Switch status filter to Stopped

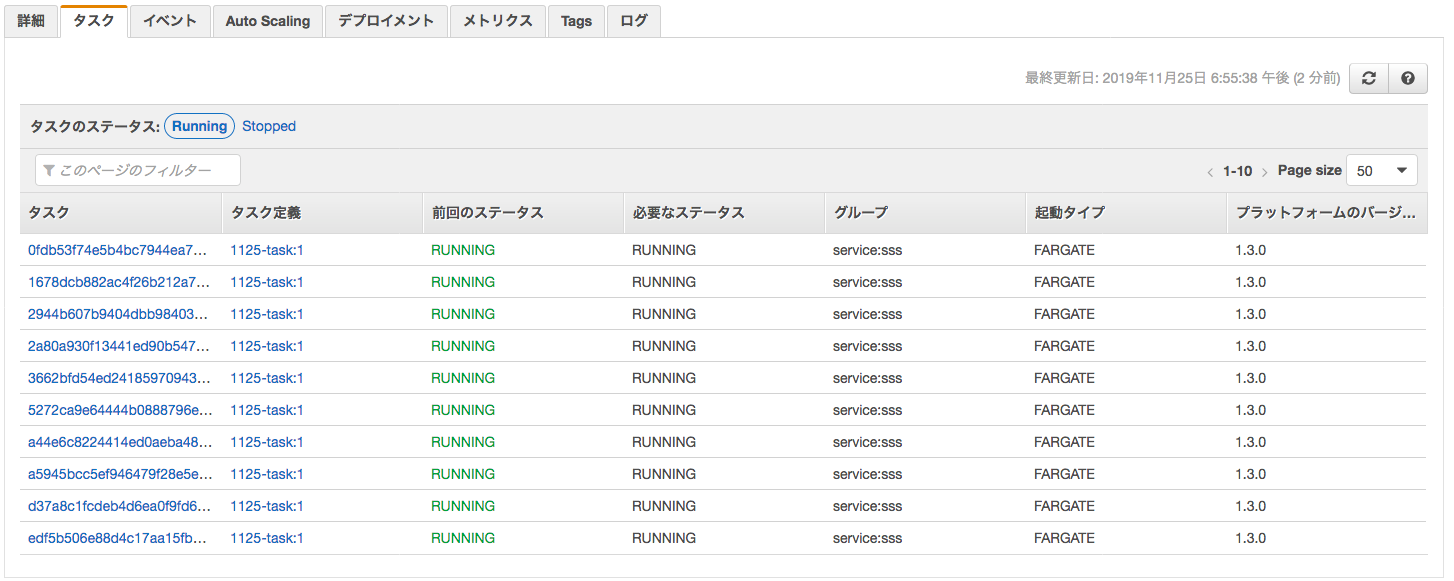269,126
